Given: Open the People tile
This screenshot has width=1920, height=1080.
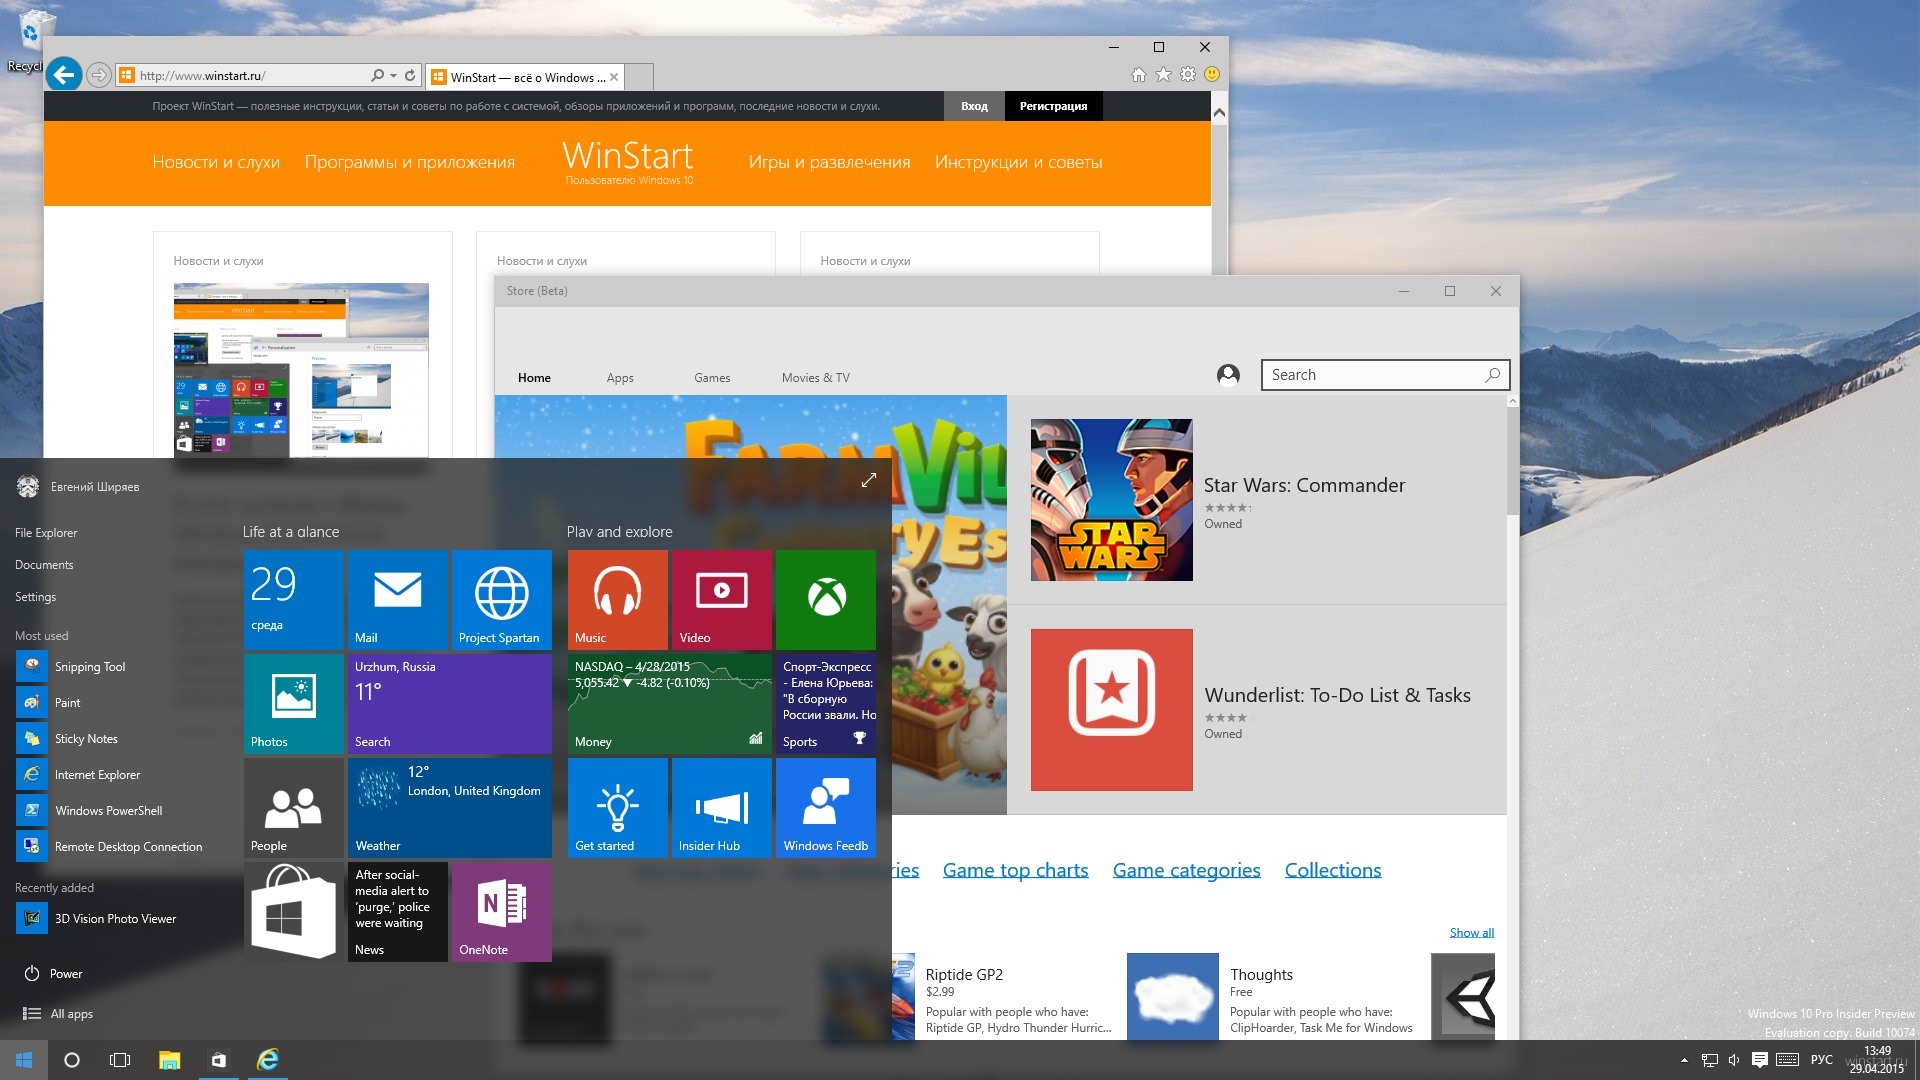Looking at the screenshot, I should (x=293, y=807).
